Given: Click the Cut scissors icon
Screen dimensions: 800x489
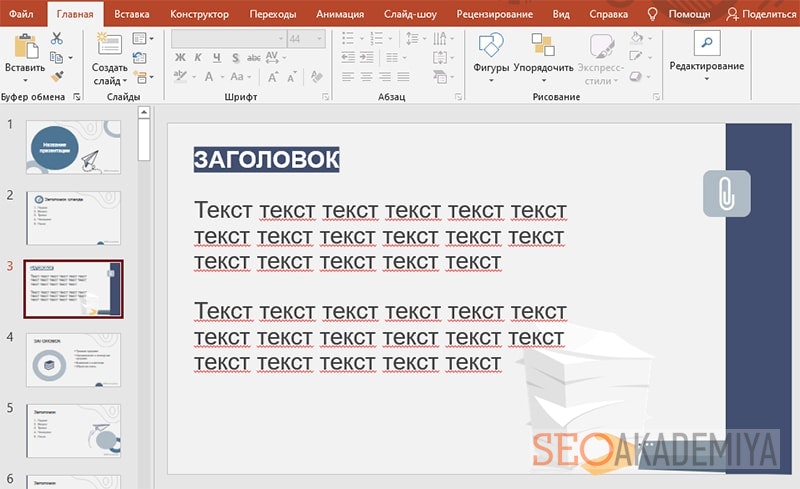Looking at the screenshot, I should (x=57, y=38).
